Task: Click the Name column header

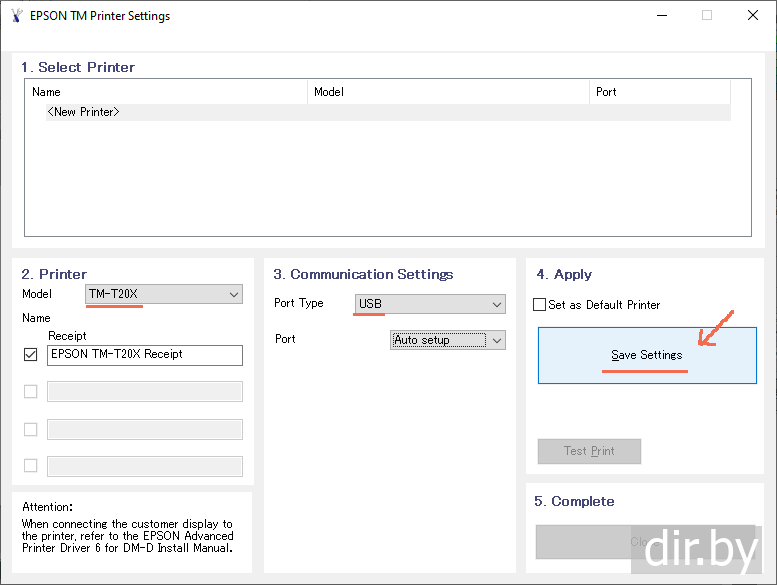Action: [167, 92]
